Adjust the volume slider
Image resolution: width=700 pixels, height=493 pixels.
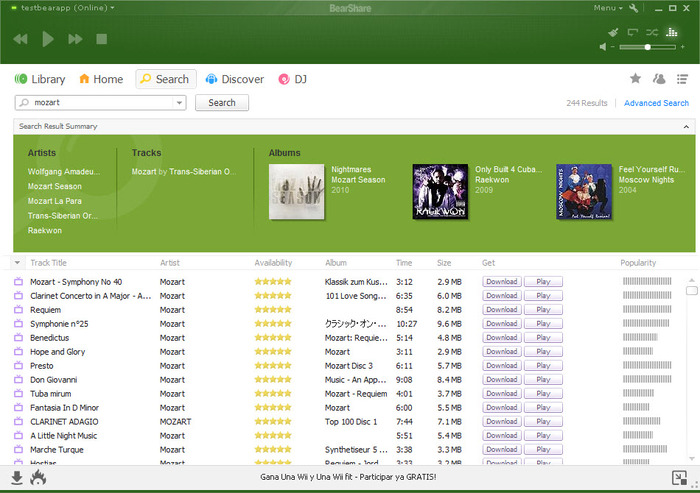click(647, 46)
